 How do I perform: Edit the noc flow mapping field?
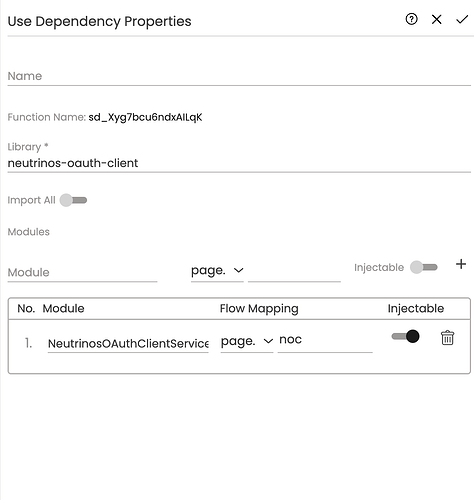pyautogui.click(x=325, y=341)
